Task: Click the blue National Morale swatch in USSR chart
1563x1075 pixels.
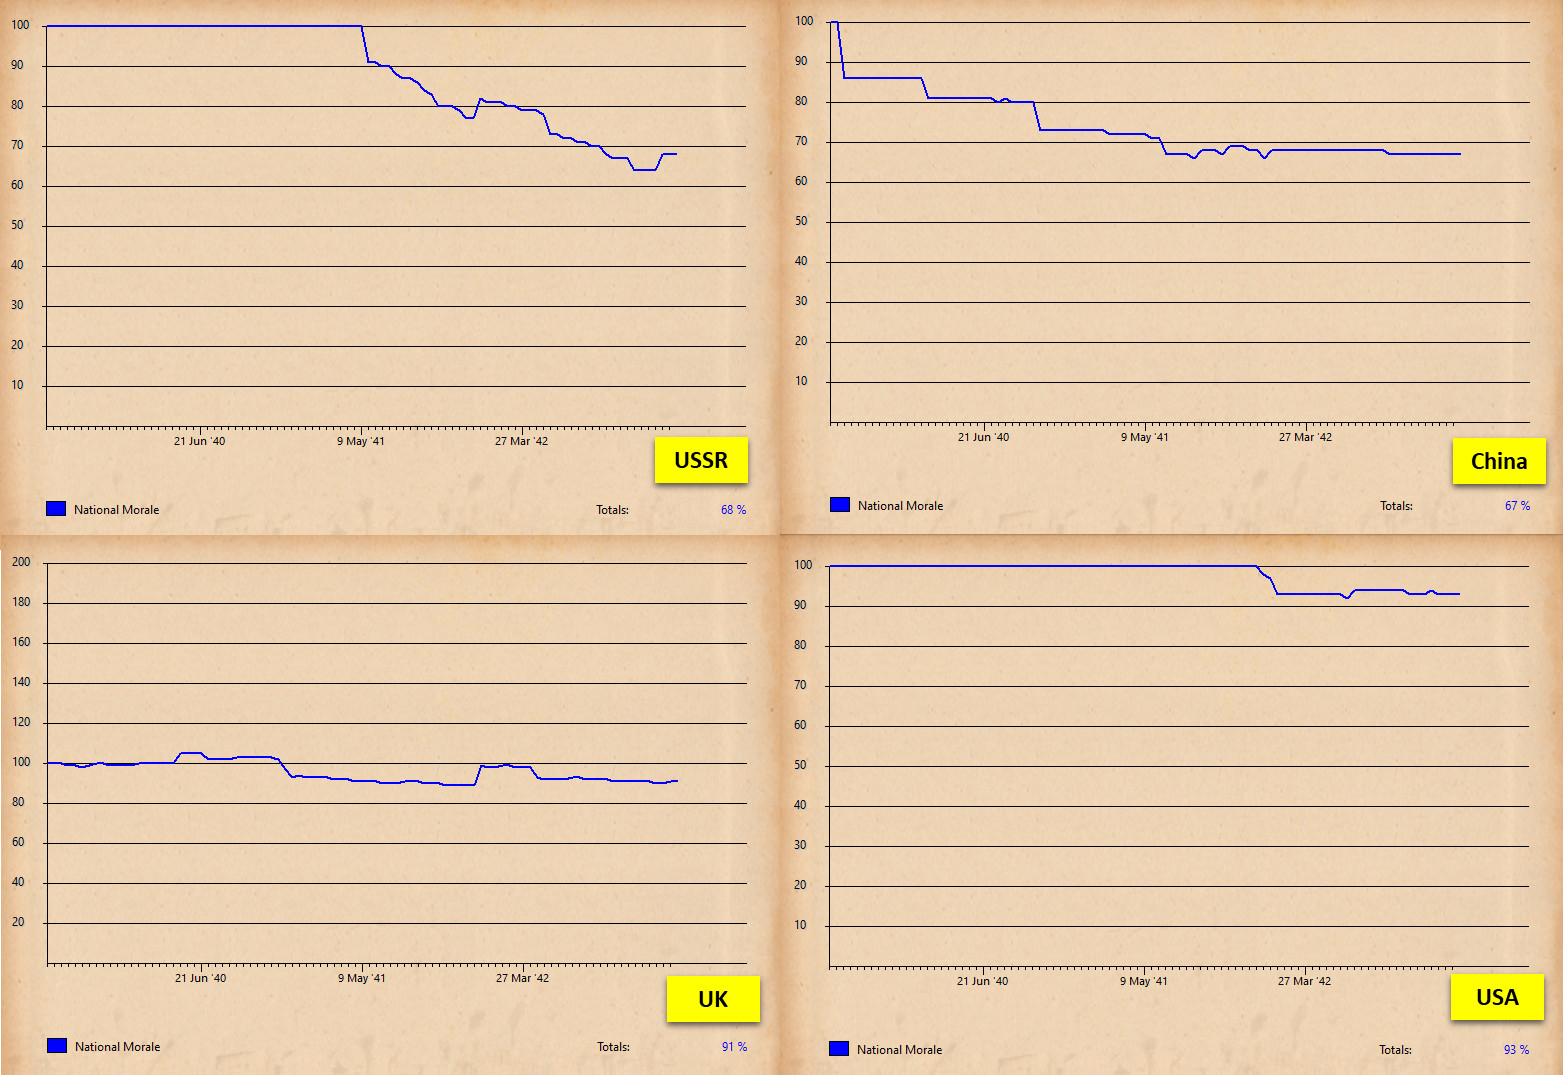Action: coord(56,509)
